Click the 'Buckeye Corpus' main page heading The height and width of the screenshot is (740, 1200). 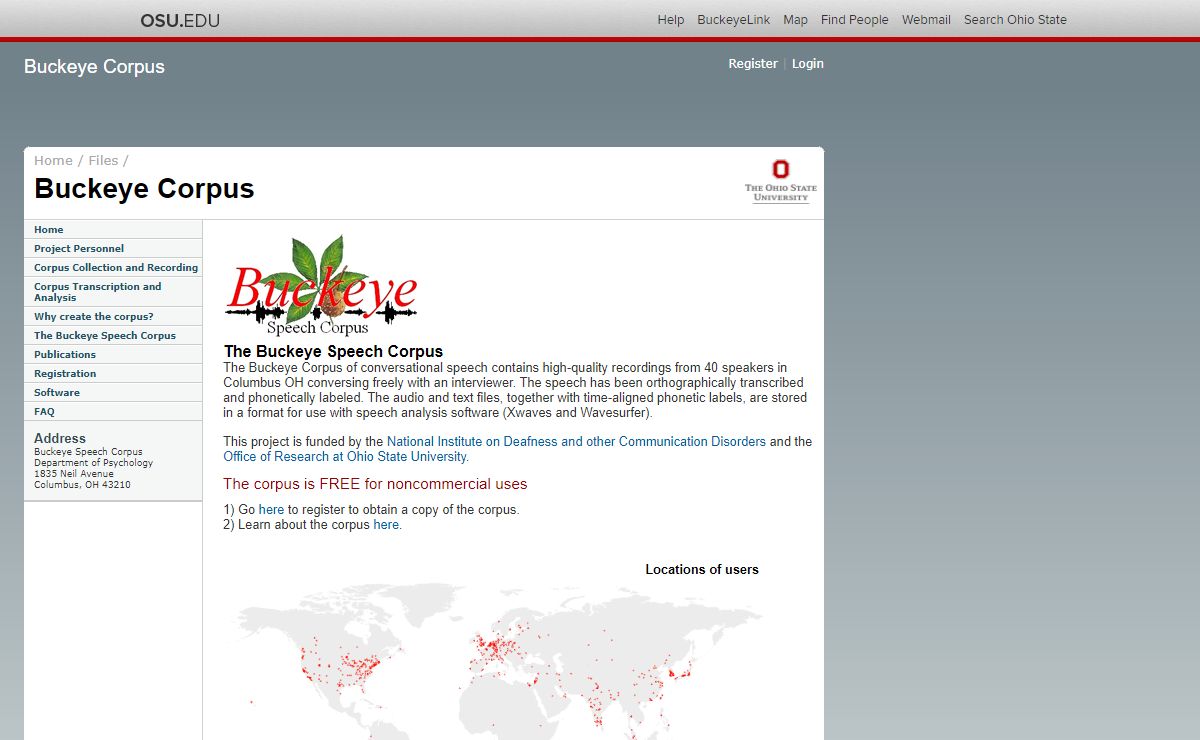click(x=144, y=189)
